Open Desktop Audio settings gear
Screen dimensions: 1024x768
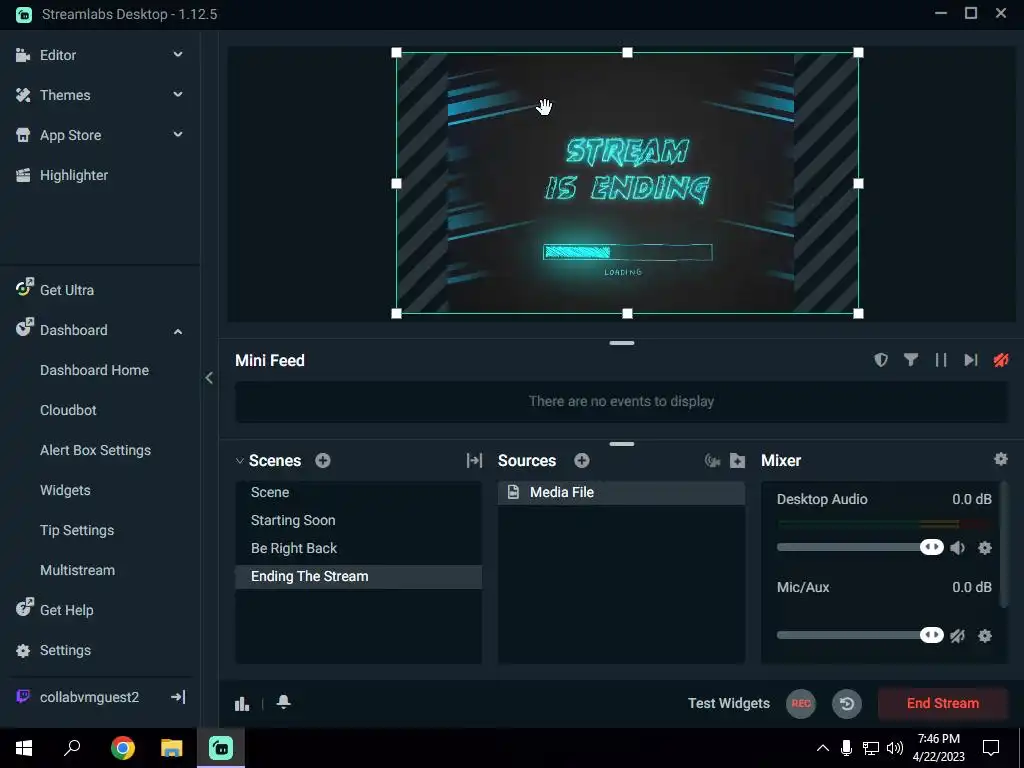[x=985, y=547]
